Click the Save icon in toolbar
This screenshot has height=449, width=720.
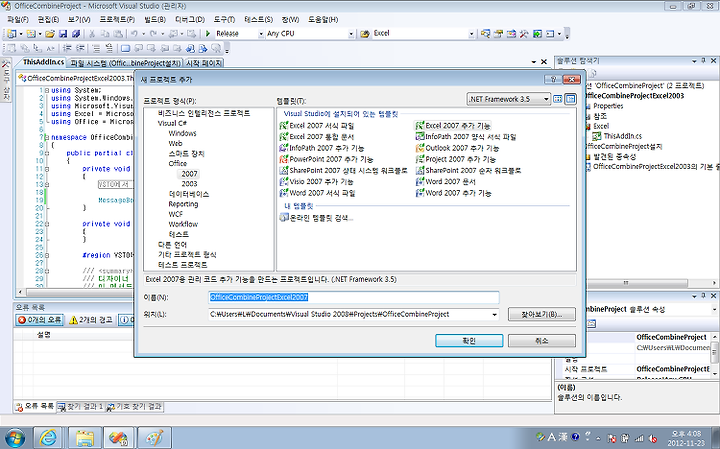63,34
